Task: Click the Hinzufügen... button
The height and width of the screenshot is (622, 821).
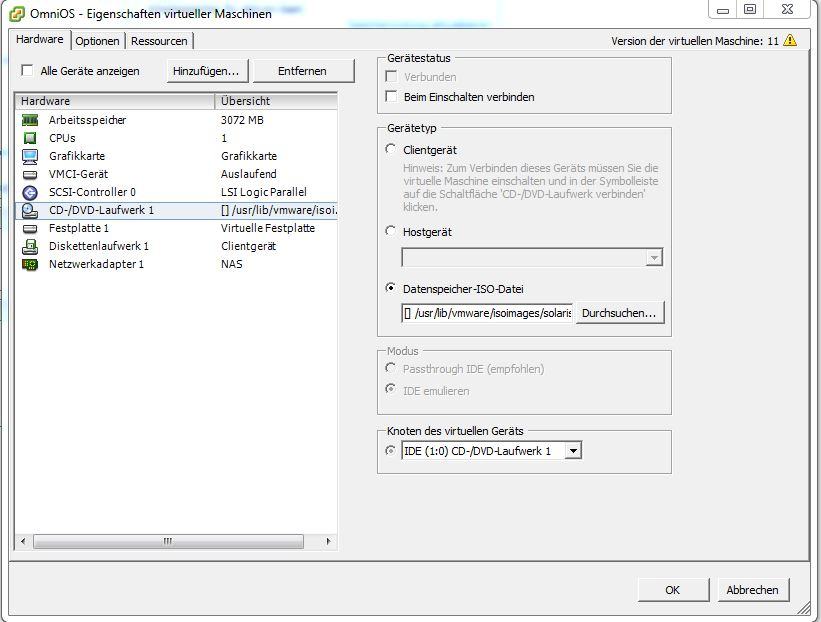Action: pyautogui.click(x=206, y=71)
